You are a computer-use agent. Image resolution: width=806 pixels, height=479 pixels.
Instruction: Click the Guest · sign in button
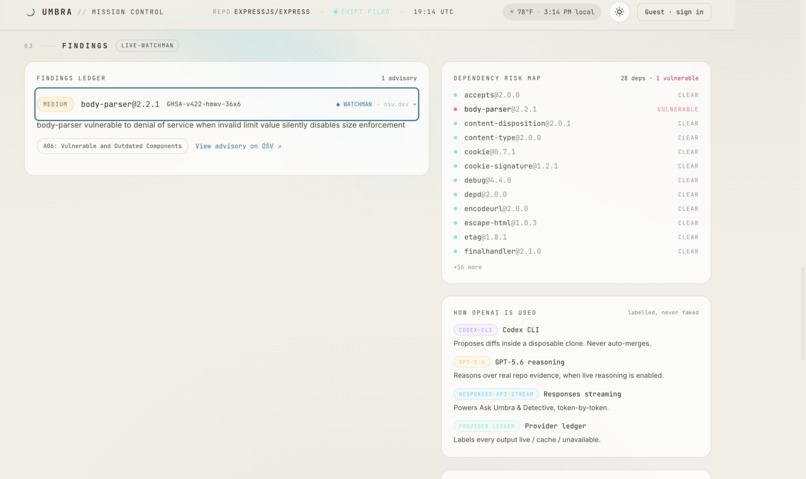point(674,12)
